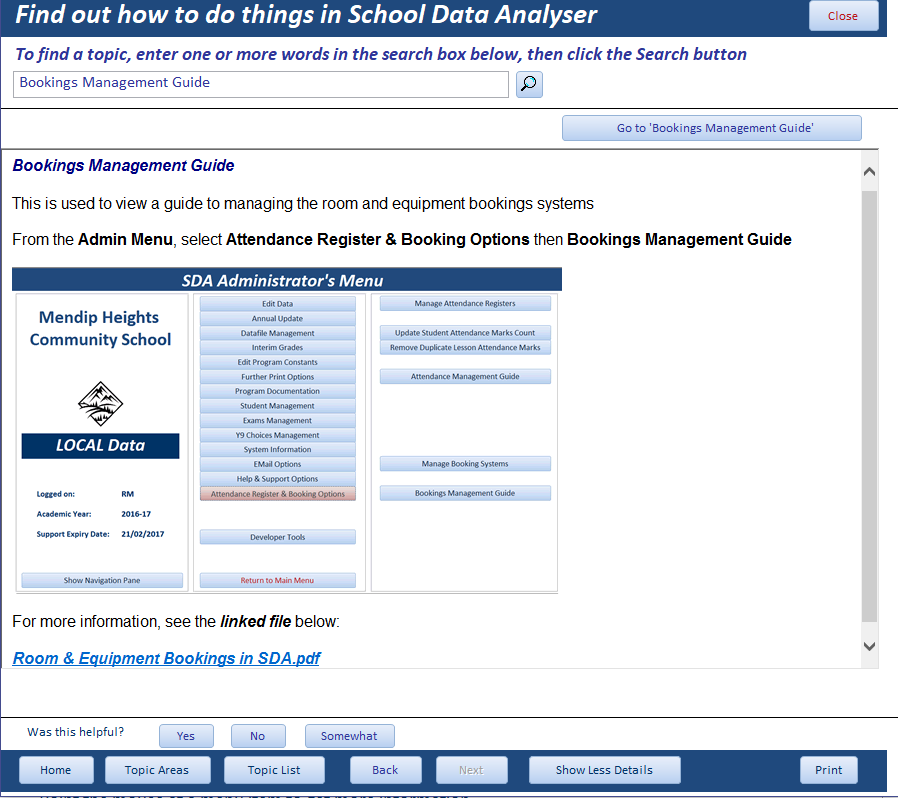
Task: Click Program Documentation menu item
Action: [278, 391]
